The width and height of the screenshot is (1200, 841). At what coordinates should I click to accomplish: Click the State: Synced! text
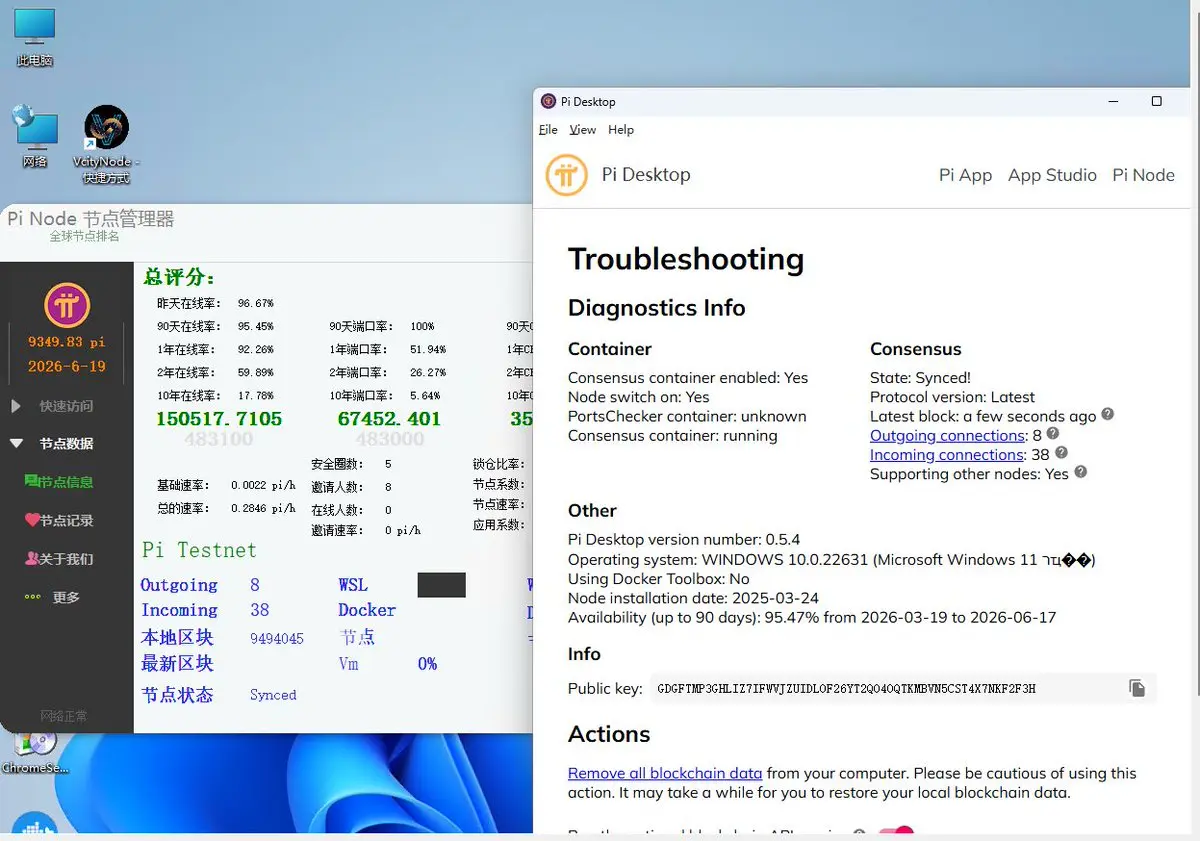pos(920,378)
